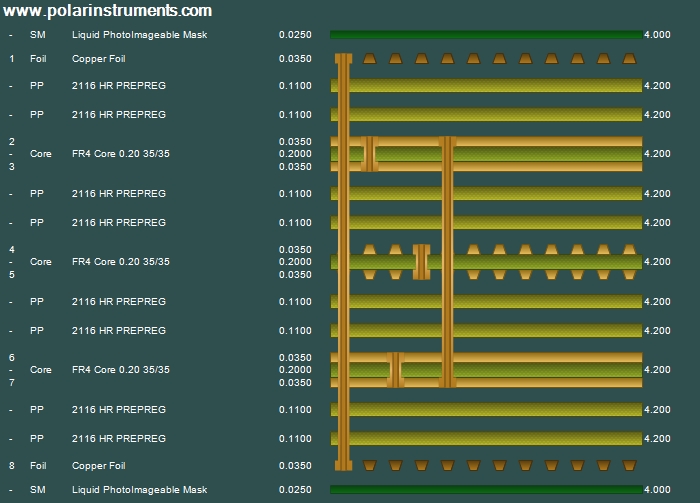Image resolution: width=700 pixels, height=503 pixels.
Task: Click FR4 Core label between layers 6 and 7
Action: [121, 370]
